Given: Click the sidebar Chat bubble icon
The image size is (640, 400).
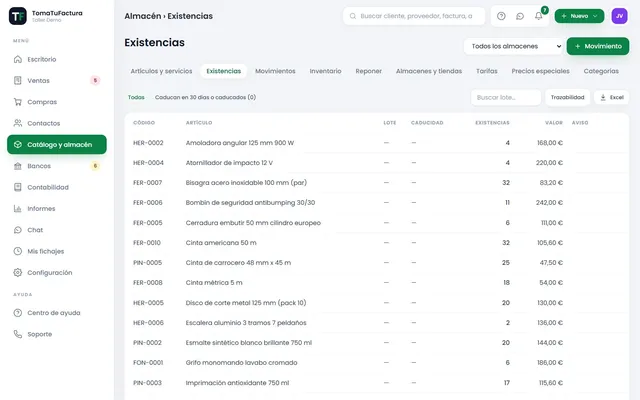Looking at the screenshot, I should (x=18, y=230).
